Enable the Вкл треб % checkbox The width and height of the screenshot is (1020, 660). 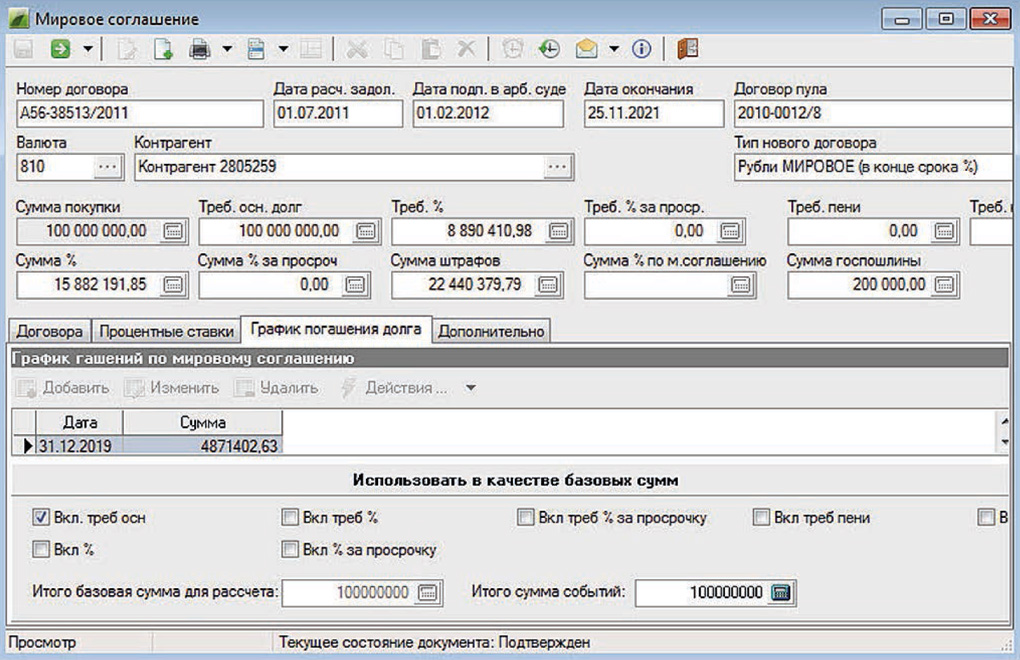click(x=290, y=518)
